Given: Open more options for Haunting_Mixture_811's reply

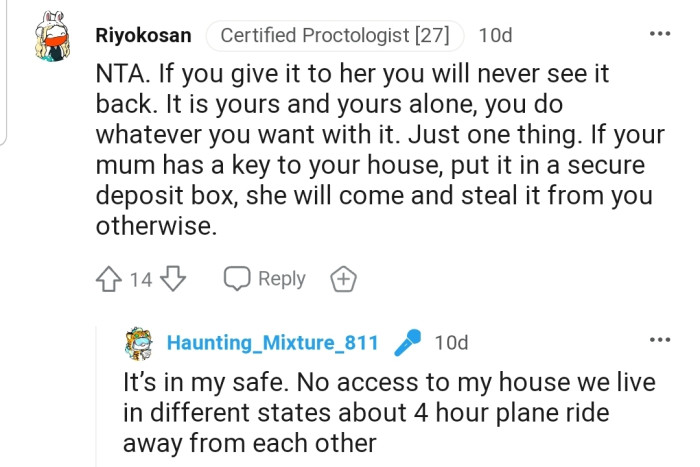Looking at the screenshot, I should tap(660, 340).
